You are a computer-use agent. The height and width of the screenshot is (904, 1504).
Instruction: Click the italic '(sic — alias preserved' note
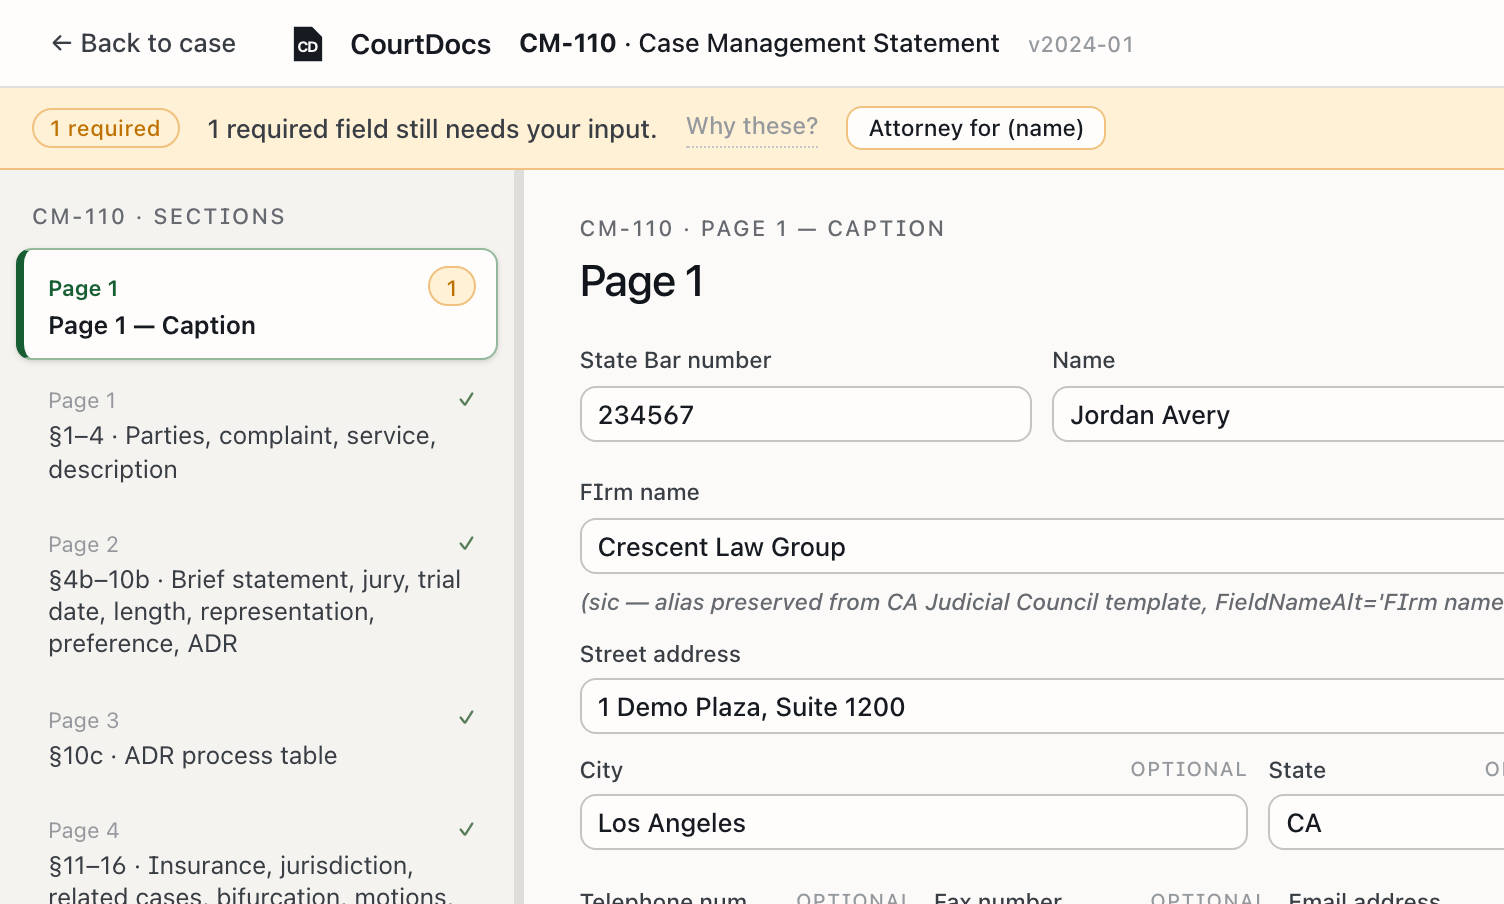tap(1042, 602)
